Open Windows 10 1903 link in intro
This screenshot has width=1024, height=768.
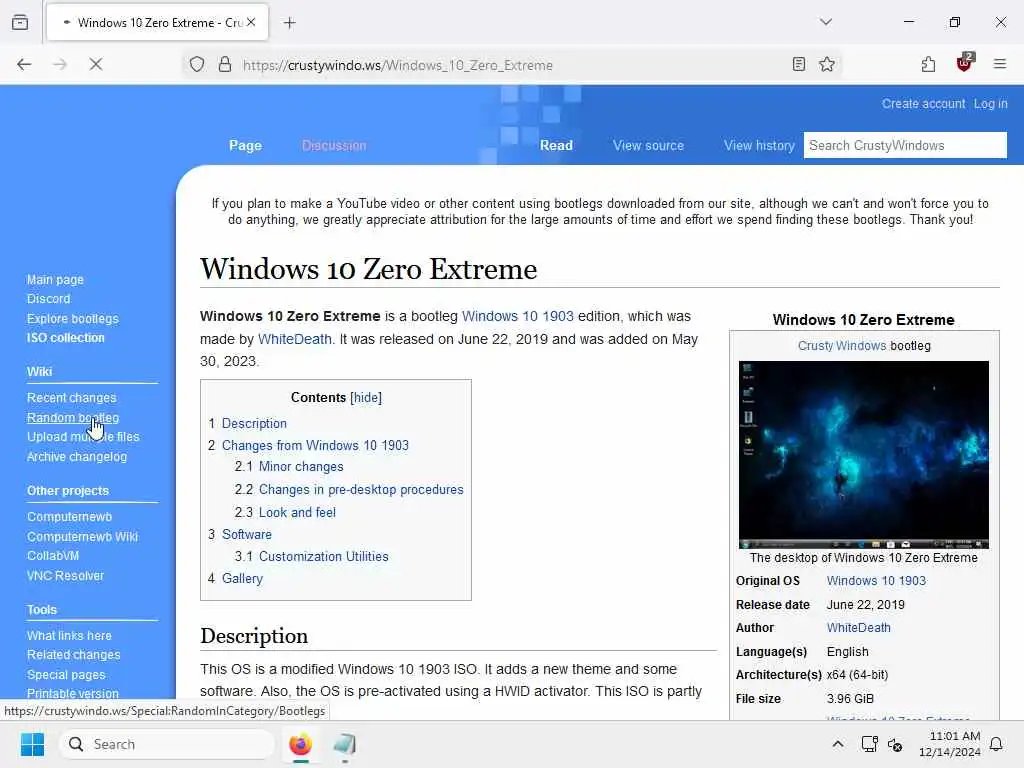tap(518, 316)
